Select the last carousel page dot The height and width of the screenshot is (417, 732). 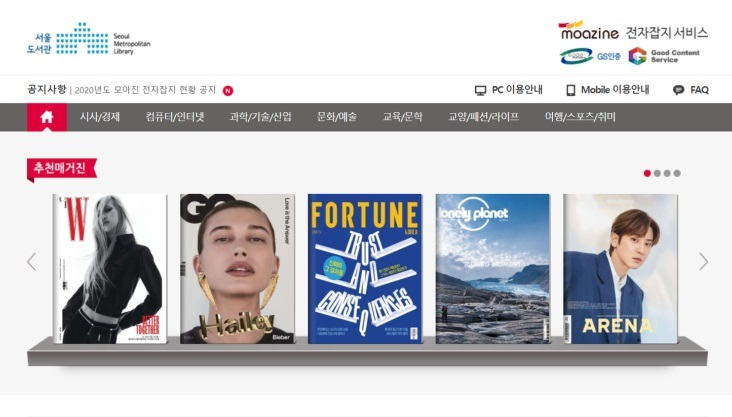pos(677,173)
